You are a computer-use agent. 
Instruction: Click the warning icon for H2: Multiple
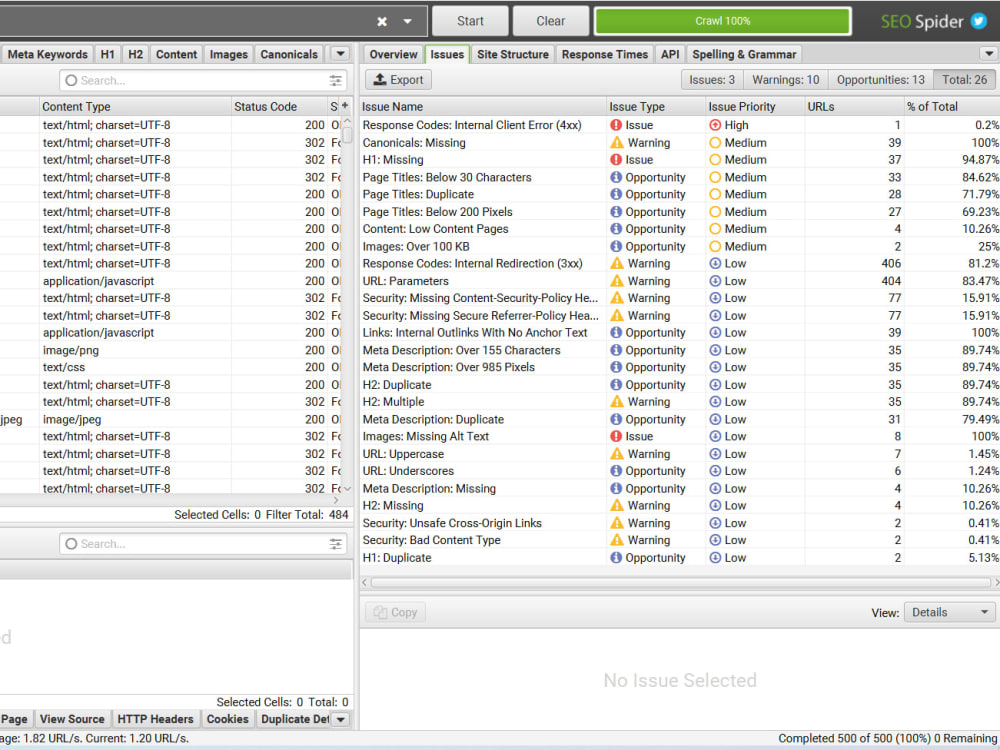[617, 402]
